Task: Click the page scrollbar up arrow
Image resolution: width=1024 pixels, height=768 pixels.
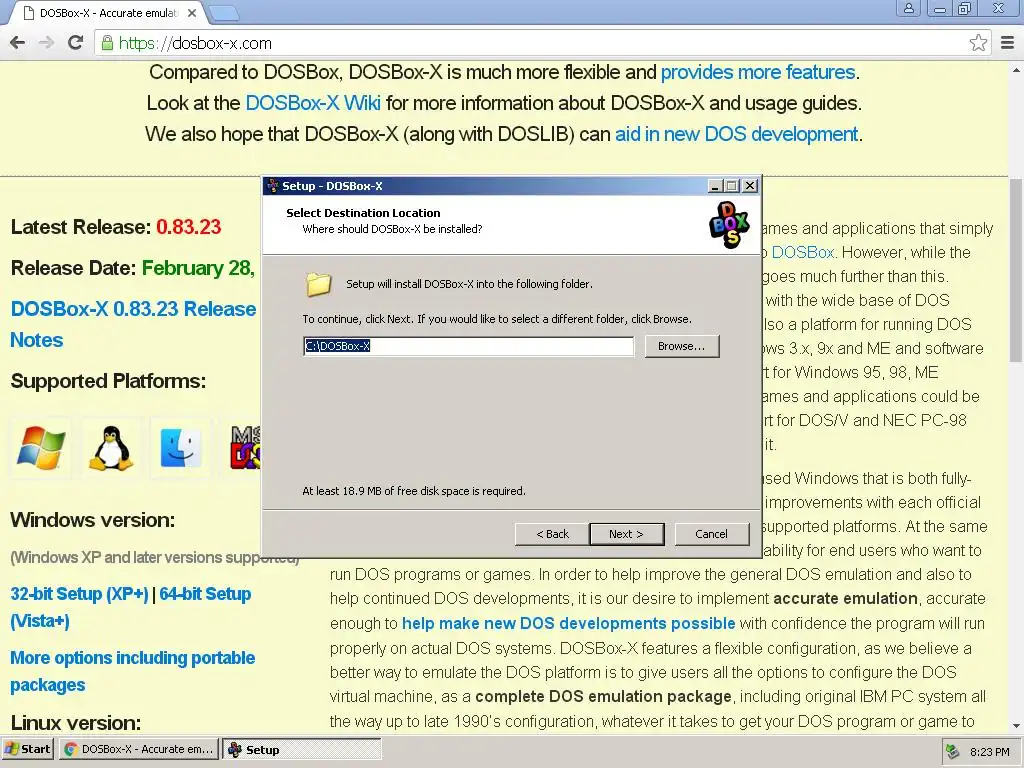Action: point(1016,69)
